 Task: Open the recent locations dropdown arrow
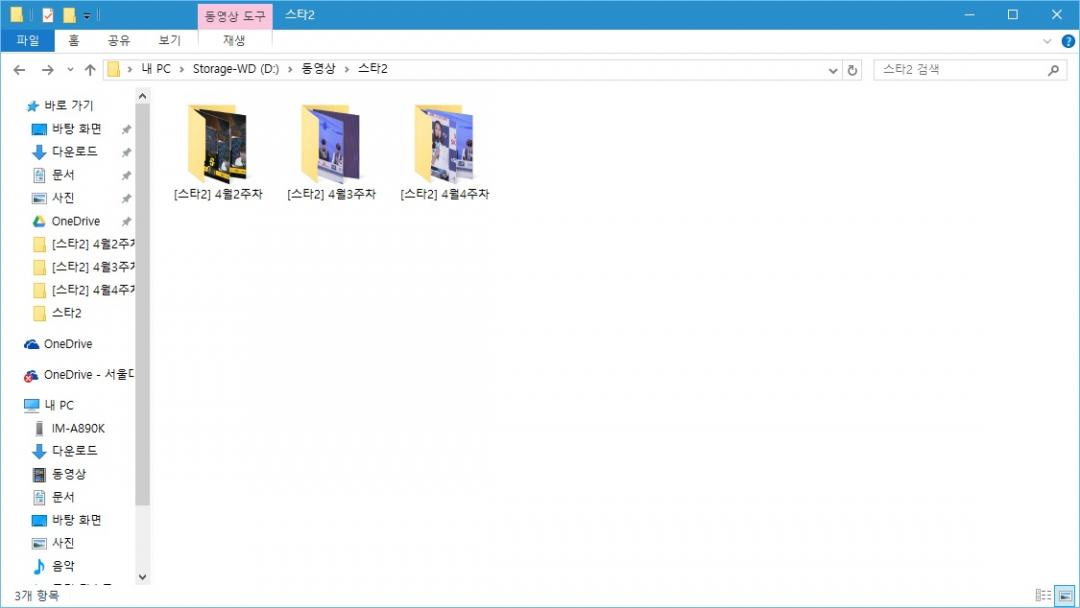click(70, 70)
